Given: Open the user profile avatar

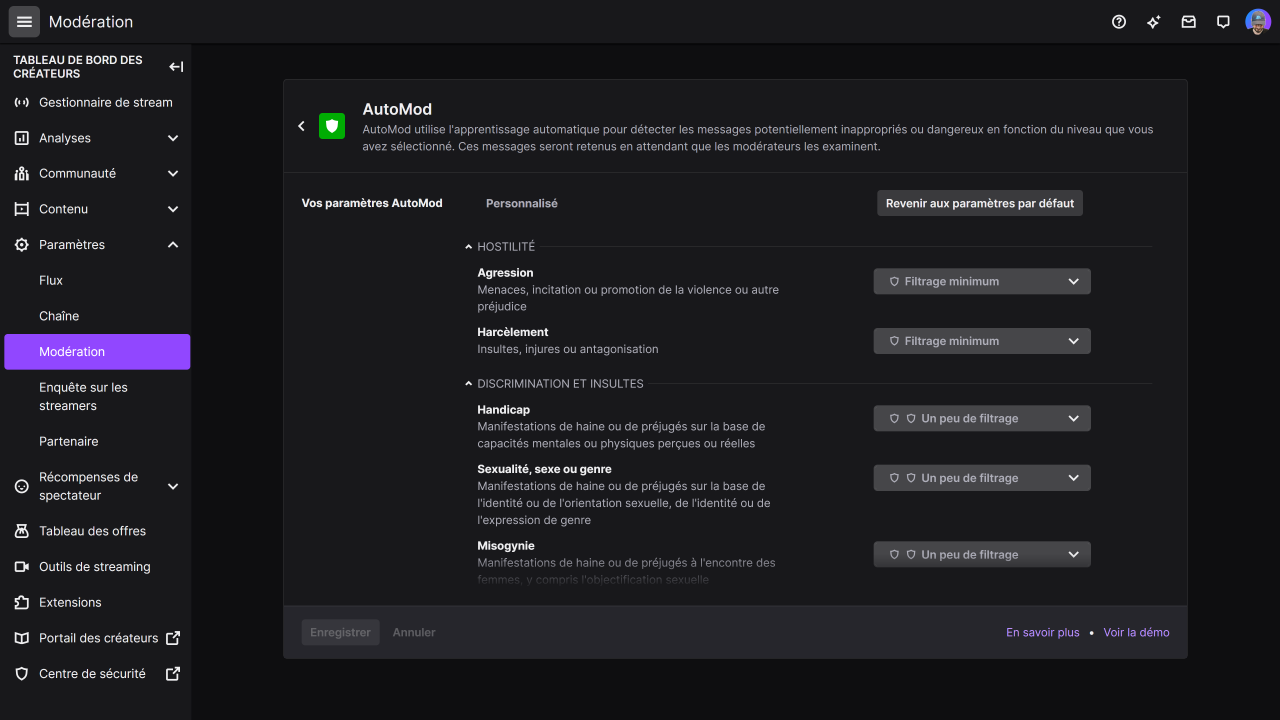Looking at the screenshot, I should [1257, 22].
